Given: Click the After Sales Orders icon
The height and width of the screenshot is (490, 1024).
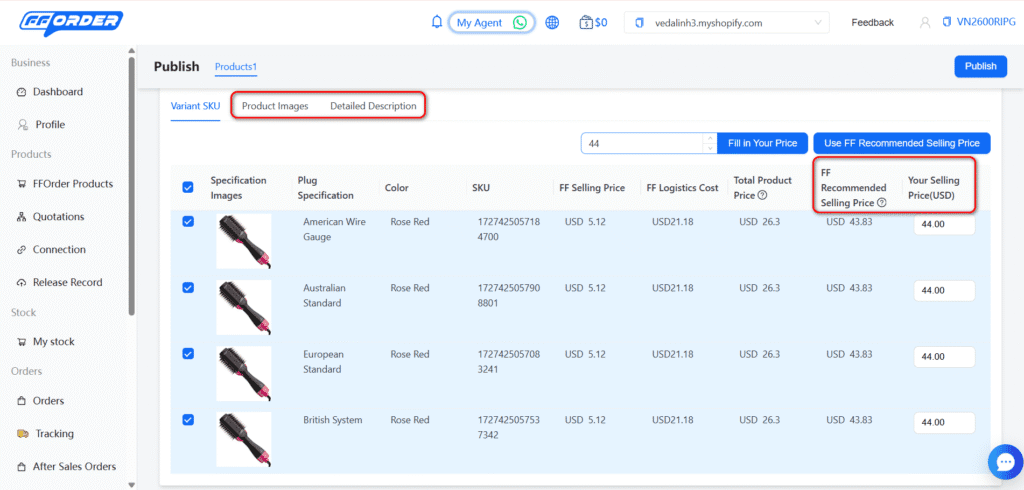Looking at the screenshot, I should click(22, 467).
